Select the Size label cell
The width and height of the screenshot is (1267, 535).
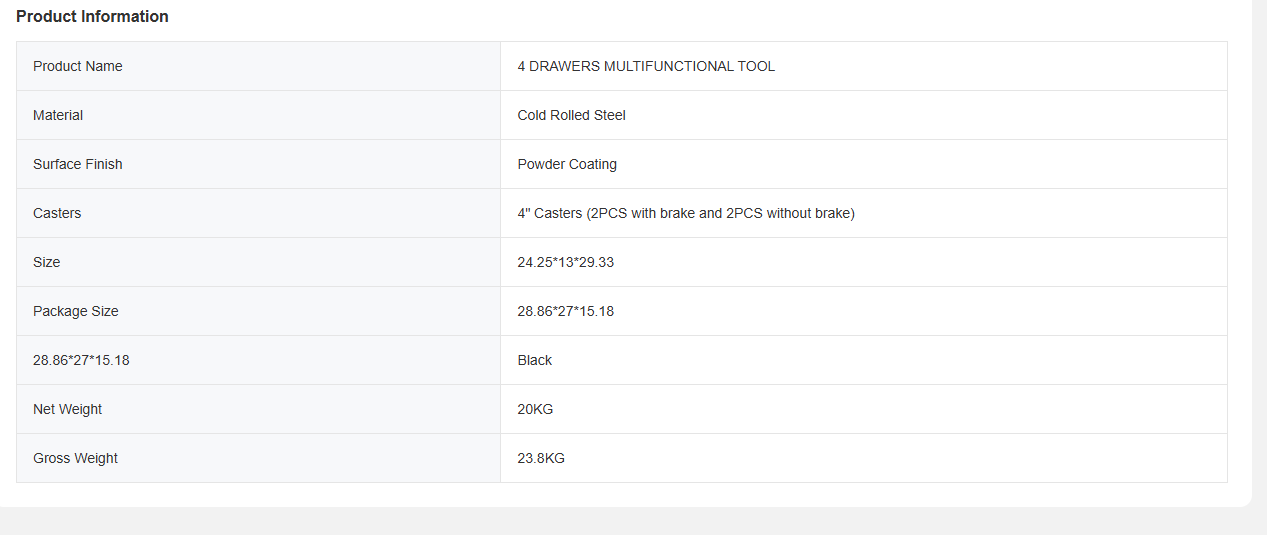[x=47, y=262]
